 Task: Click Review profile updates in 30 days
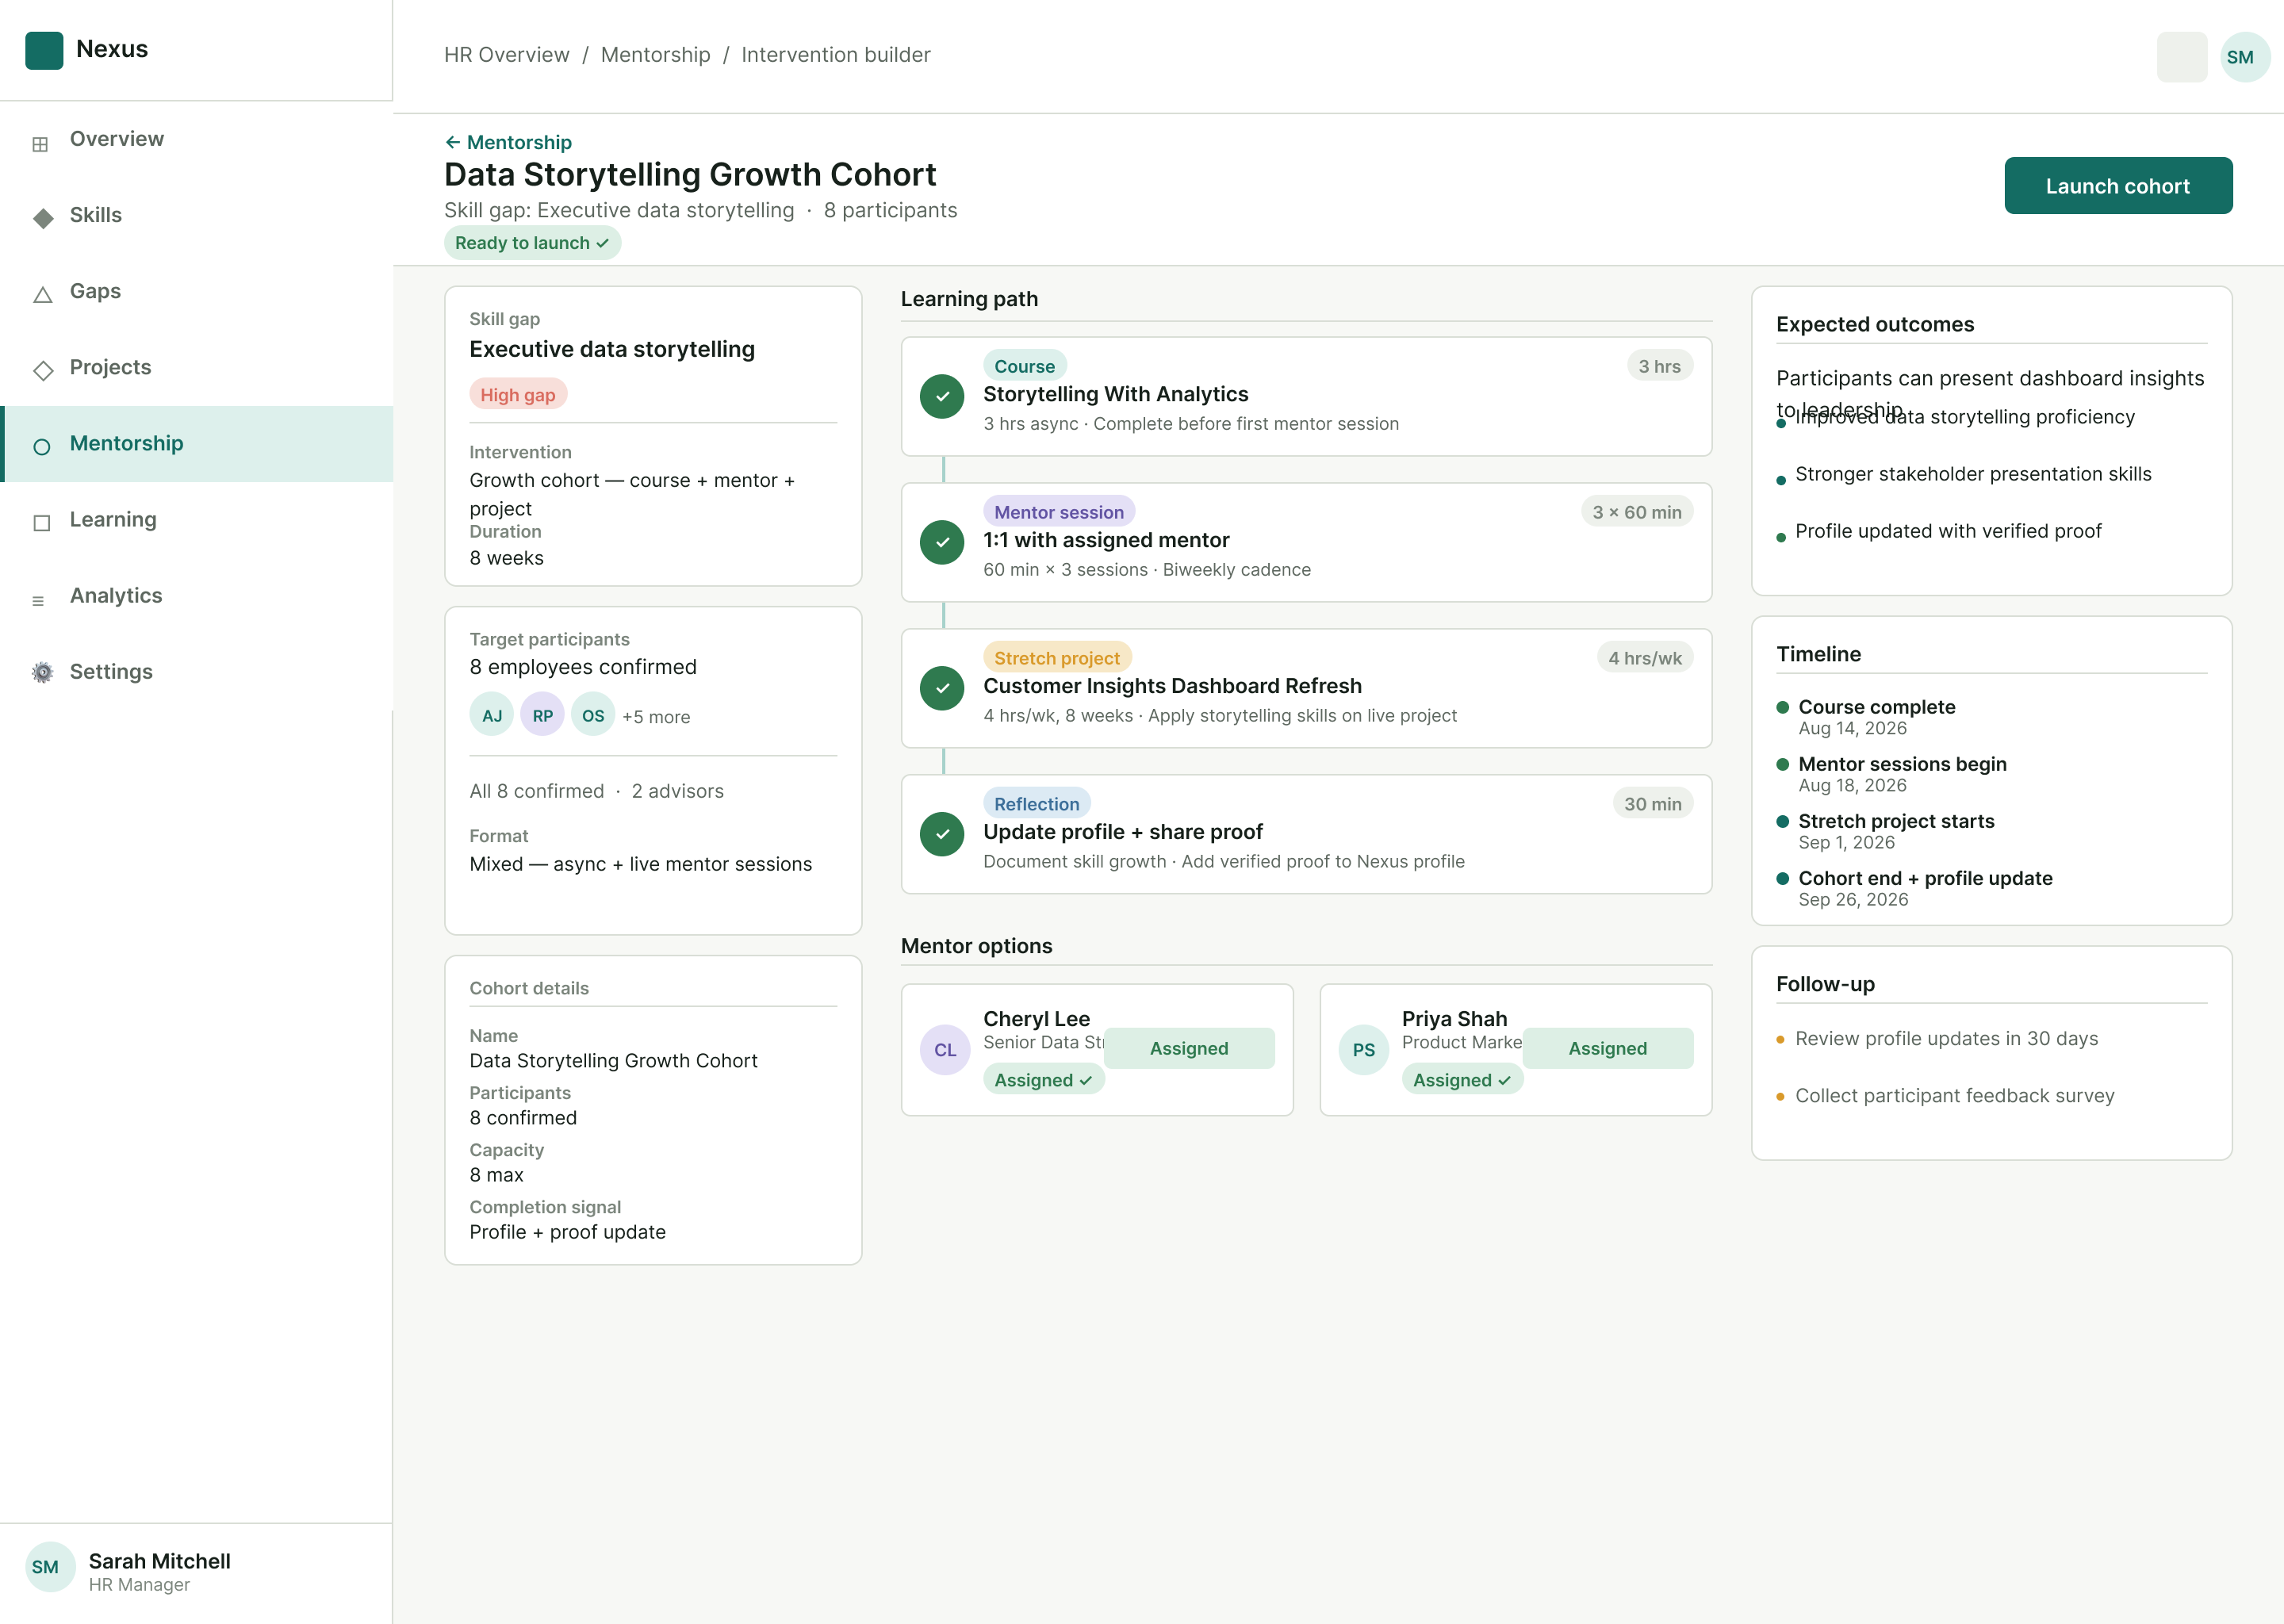(x=1946, y=1039)
